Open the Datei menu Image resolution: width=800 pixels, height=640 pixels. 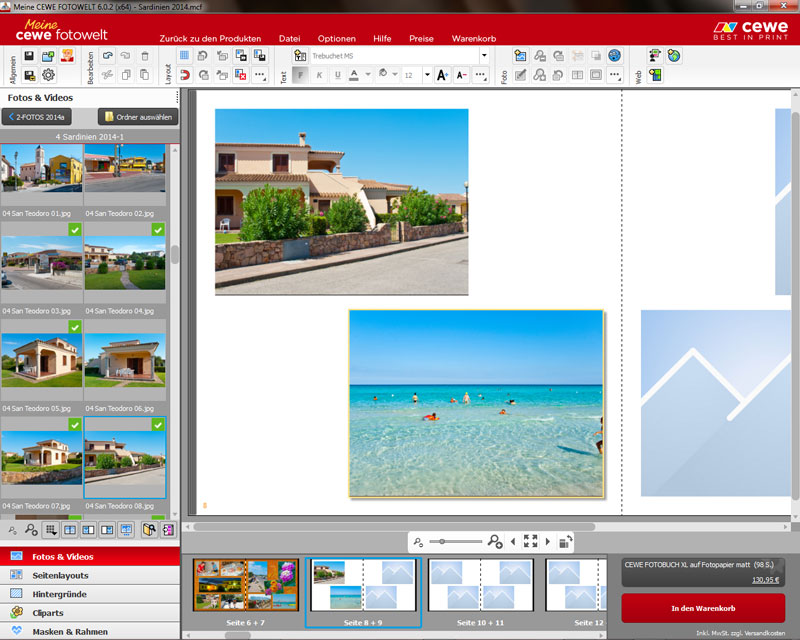click(x=289, y=38)
